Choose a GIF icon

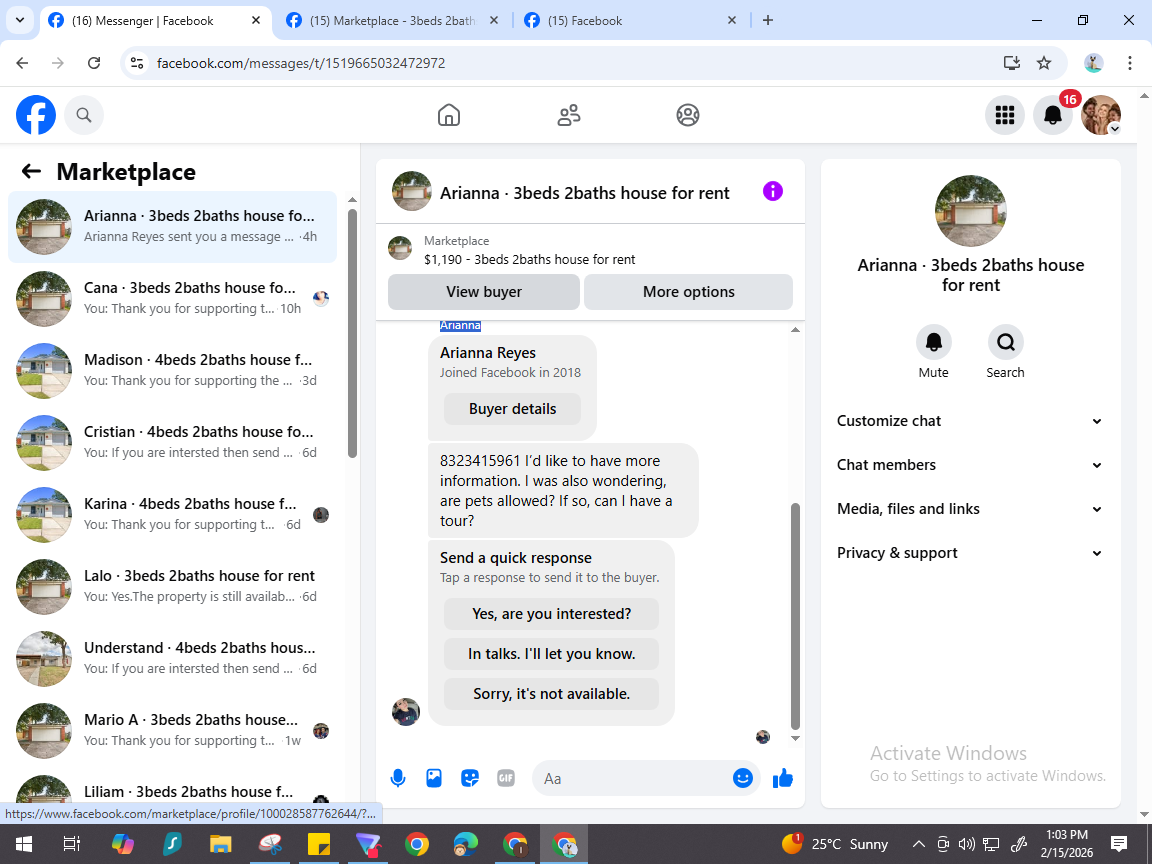click(x=505, y=778)
